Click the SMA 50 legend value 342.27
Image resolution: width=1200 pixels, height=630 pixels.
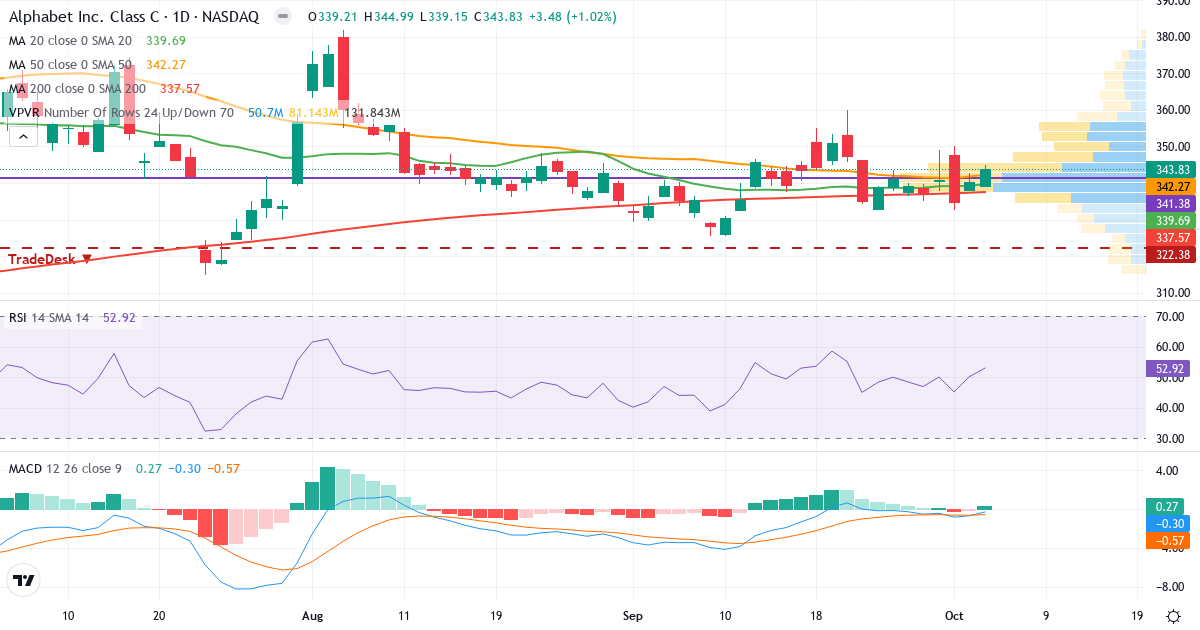click(x=166, y=65)
